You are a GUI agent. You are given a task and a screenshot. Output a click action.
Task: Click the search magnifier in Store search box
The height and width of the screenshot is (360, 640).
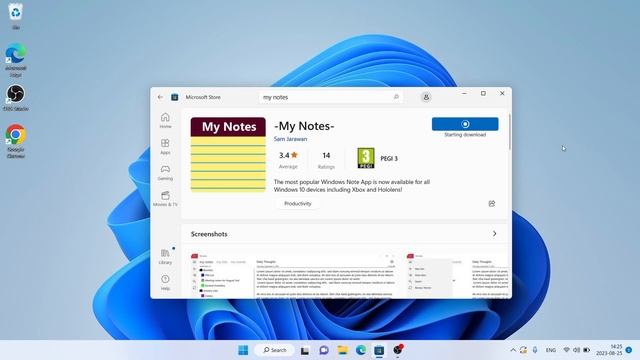coord(396,97)
